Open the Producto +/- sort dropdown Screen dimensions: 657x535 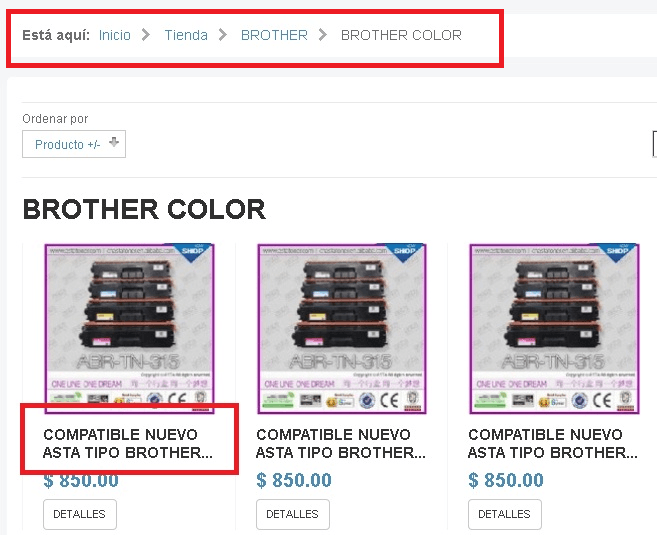point(74,144)
